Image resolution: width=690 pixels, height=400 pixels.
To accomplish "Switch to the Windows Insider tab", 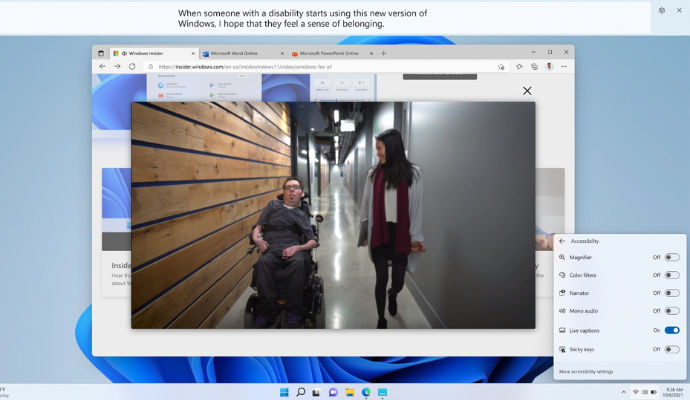I will [153, 53].
